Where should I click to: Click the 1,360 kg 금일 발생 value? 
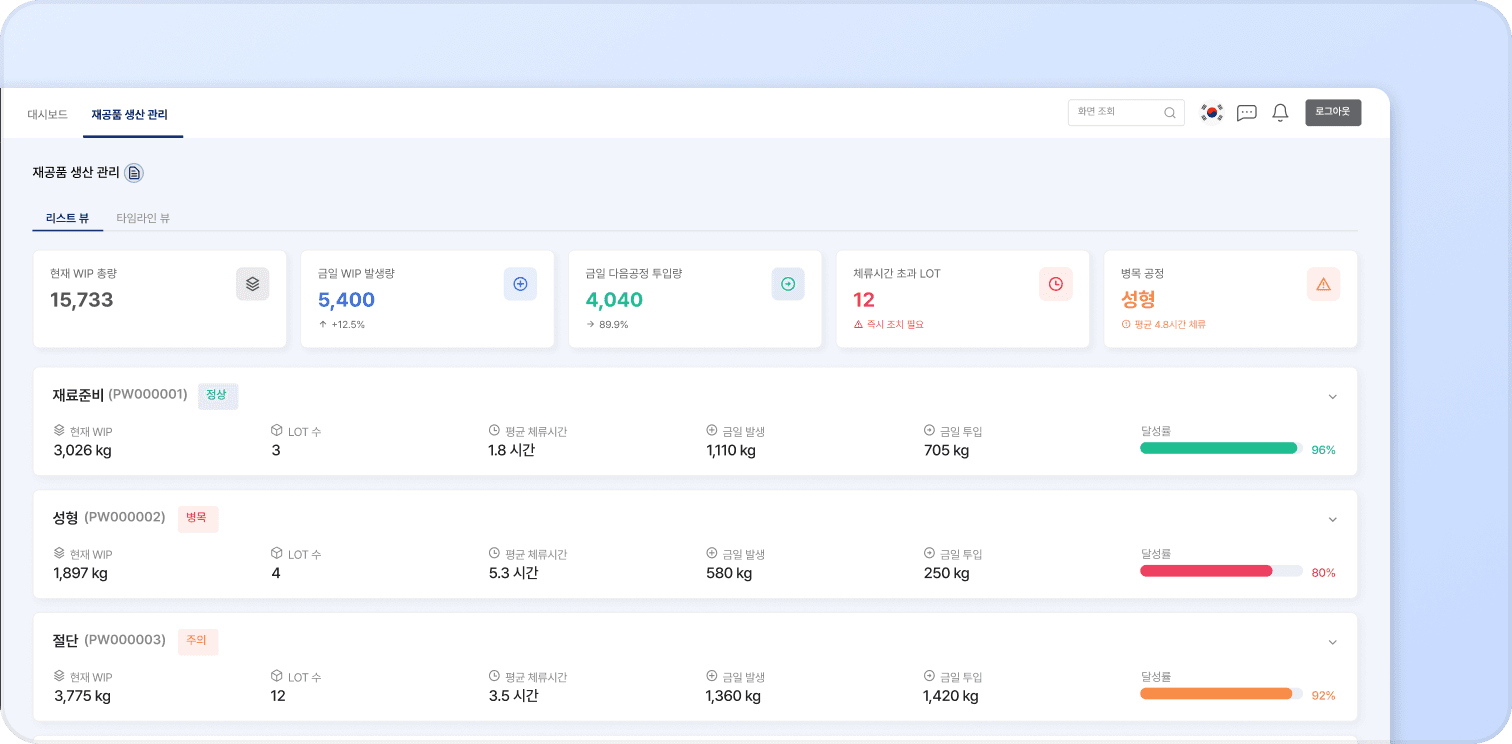733,697
